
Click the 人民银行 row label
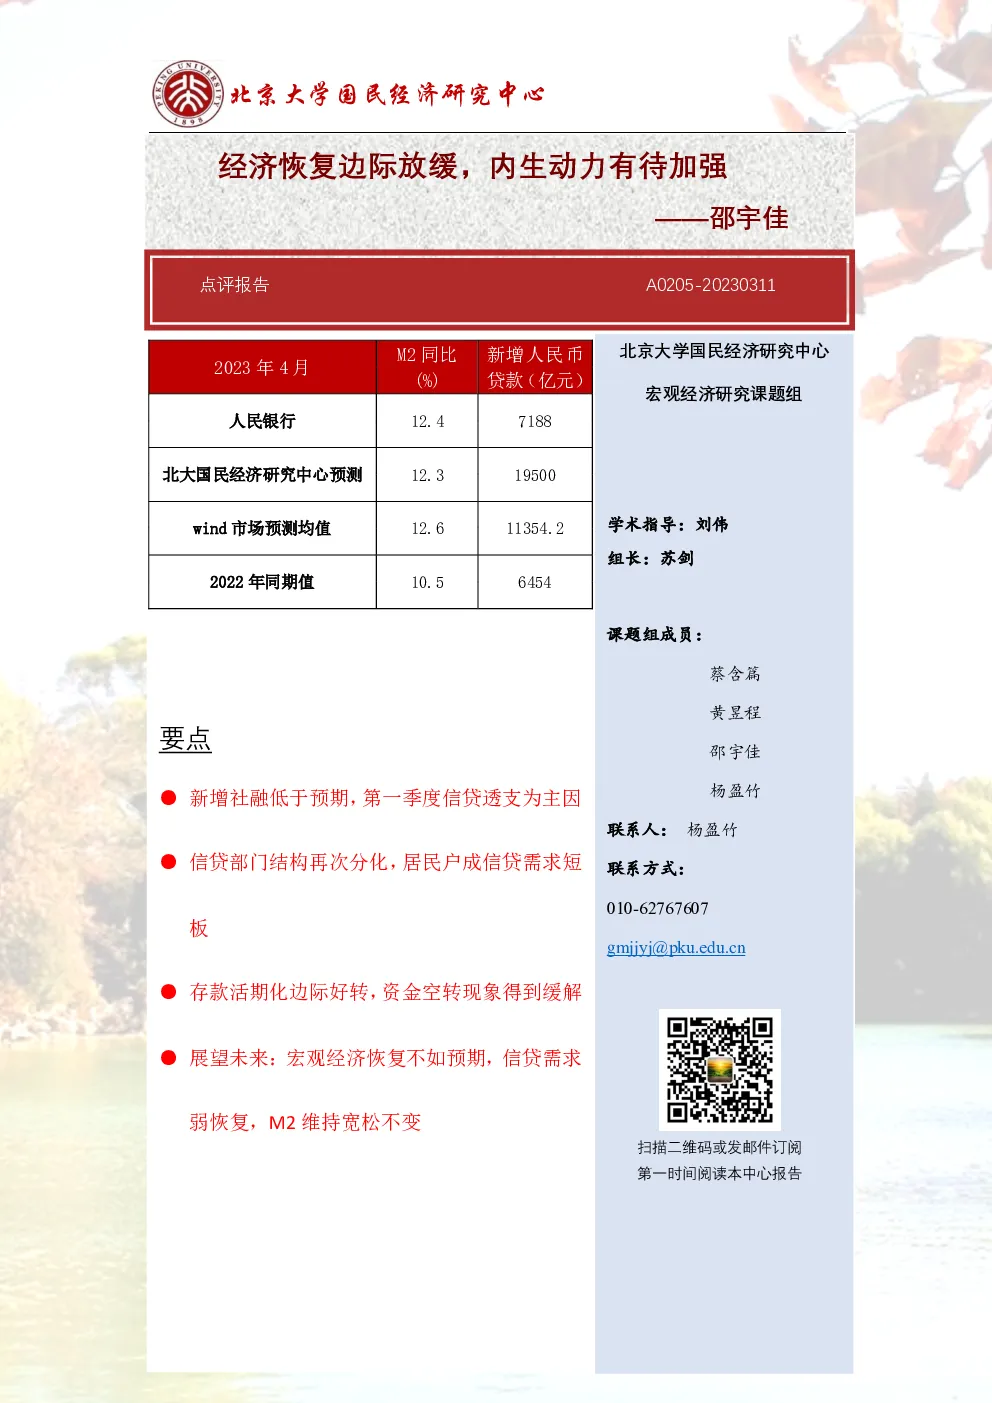click(262, 421)
